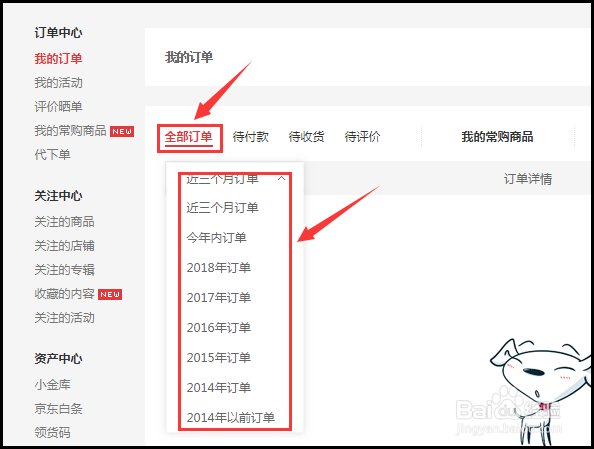Image resolution: width=594 pixels, height=449 pixels.
Task: Click 订单详情 column header
Action: 528,178
